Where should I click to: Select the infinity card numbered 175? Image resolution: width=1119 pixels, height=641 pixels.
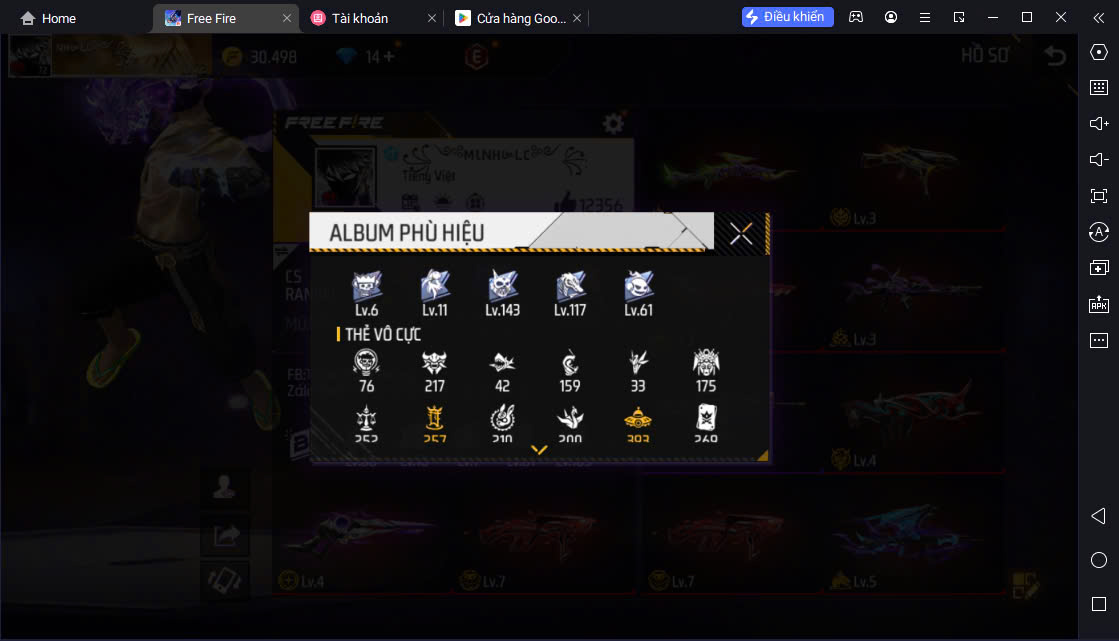point(706,372)
